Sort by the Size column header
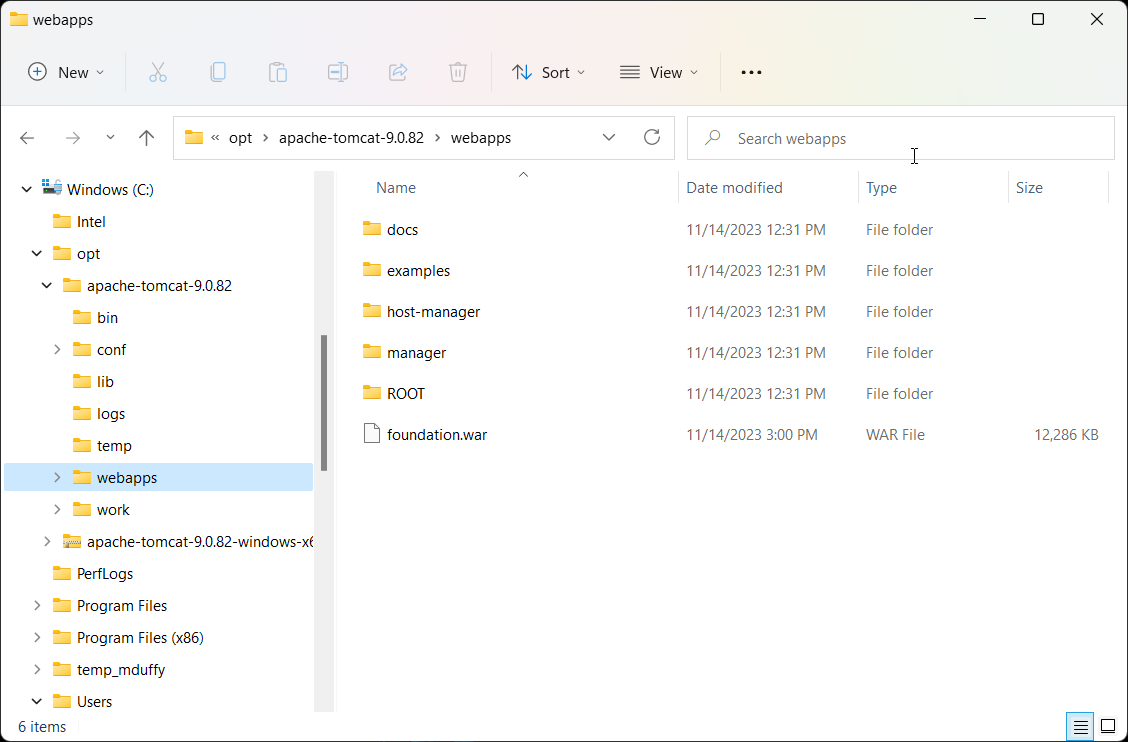Viewport: 1128px width, 742px height. tap(1029, 188)
